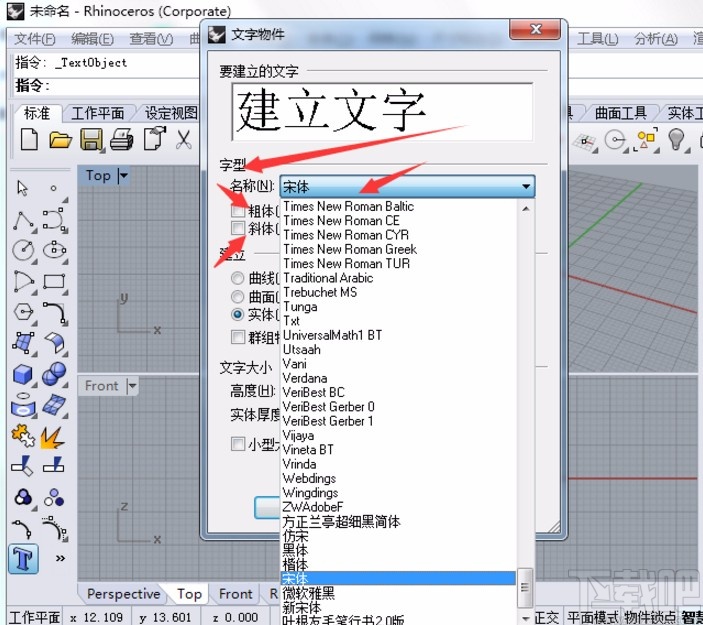This screenshot has height=625, width=703.
Task: Select the Puzzle piece gear tool
Action: 23,436
